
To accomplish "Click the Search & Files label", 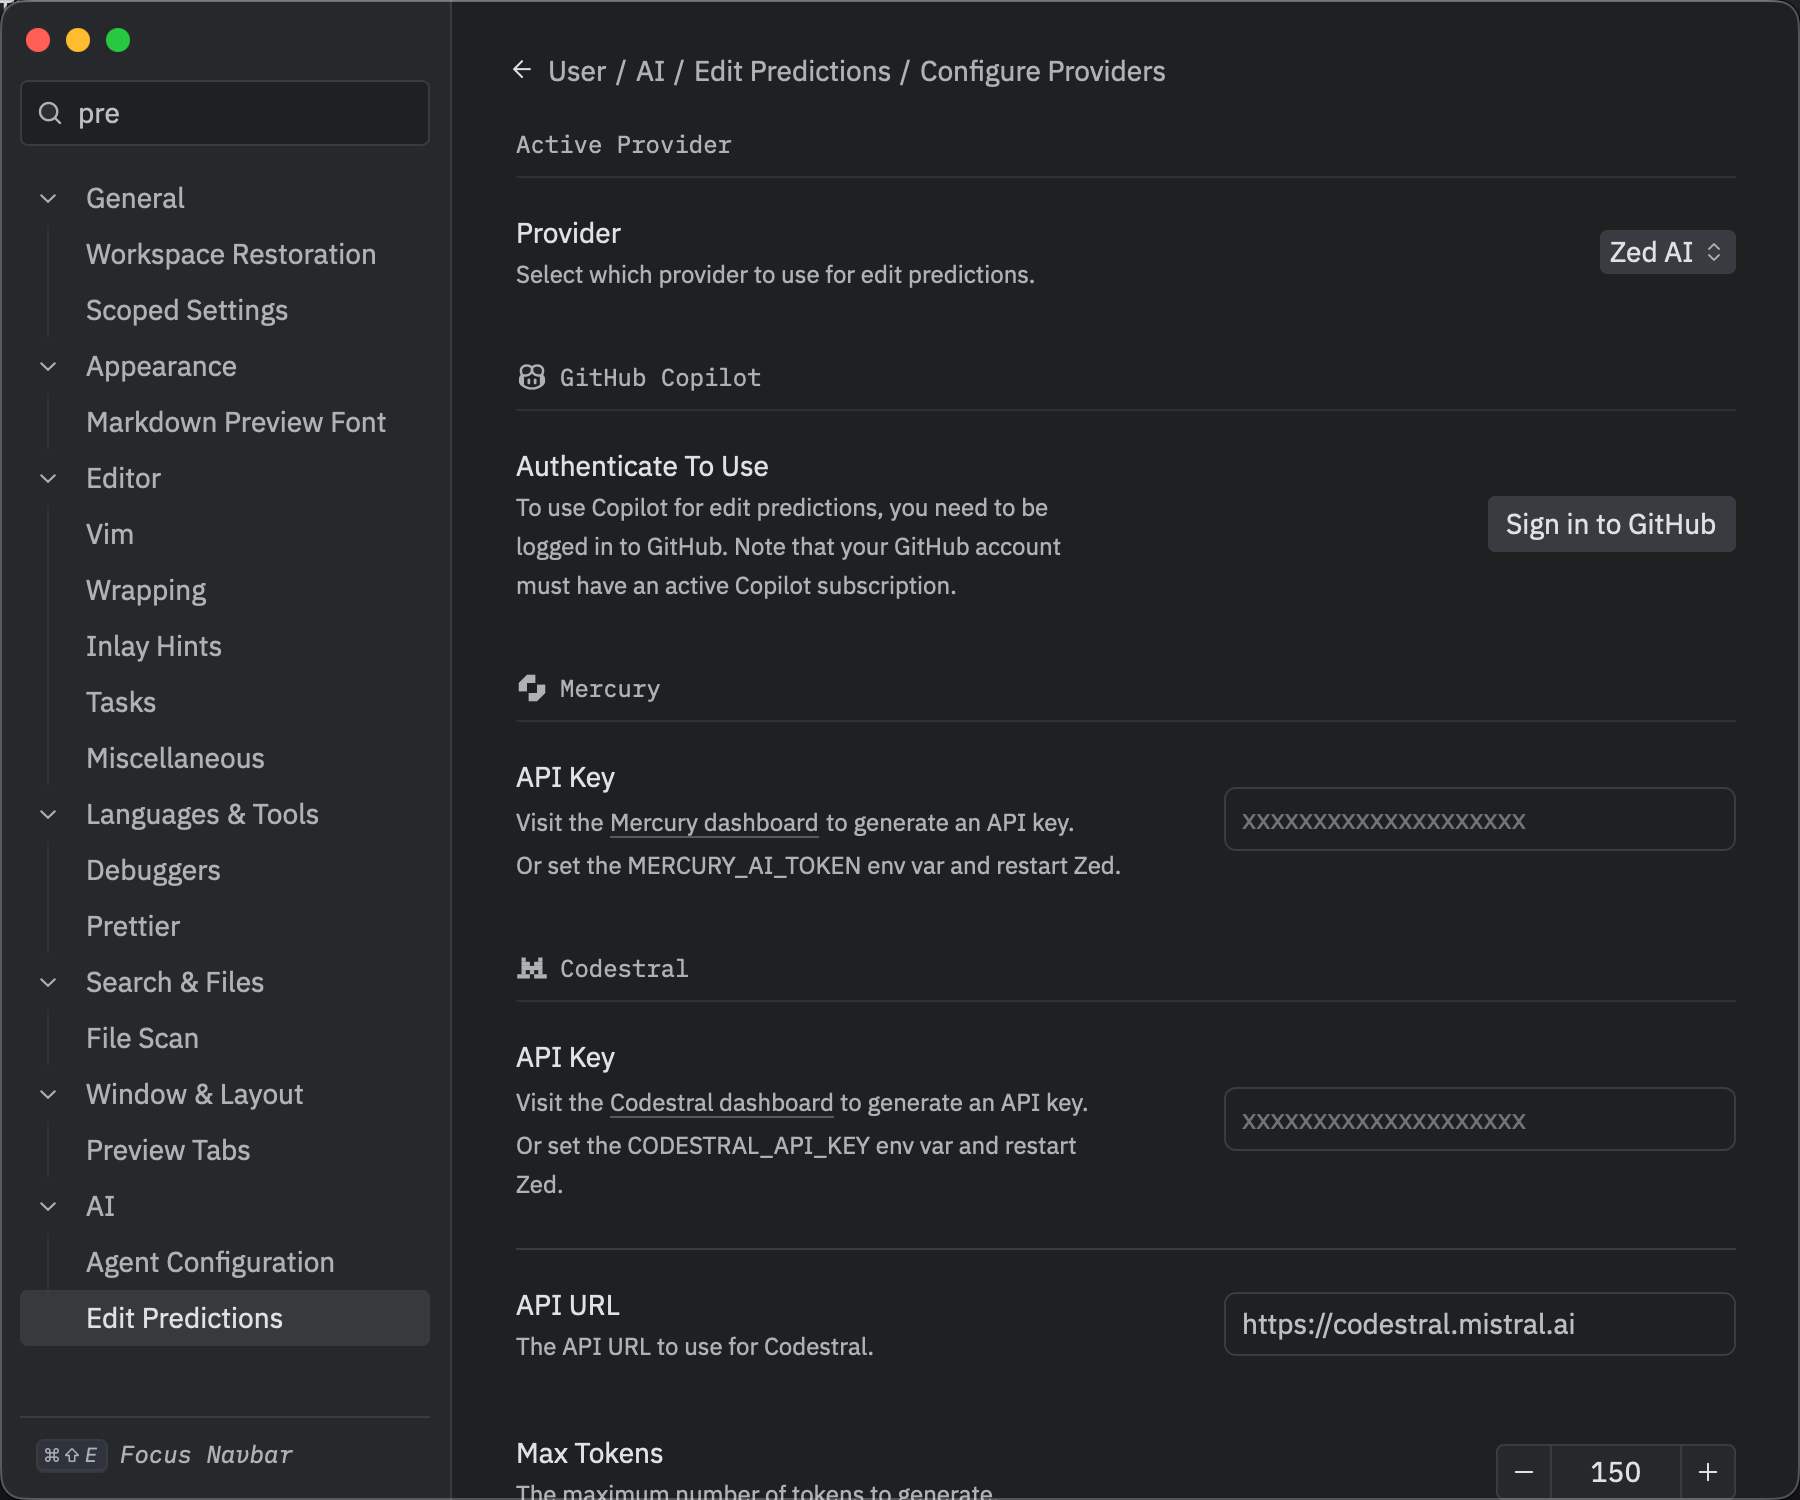I will point(175,982).
